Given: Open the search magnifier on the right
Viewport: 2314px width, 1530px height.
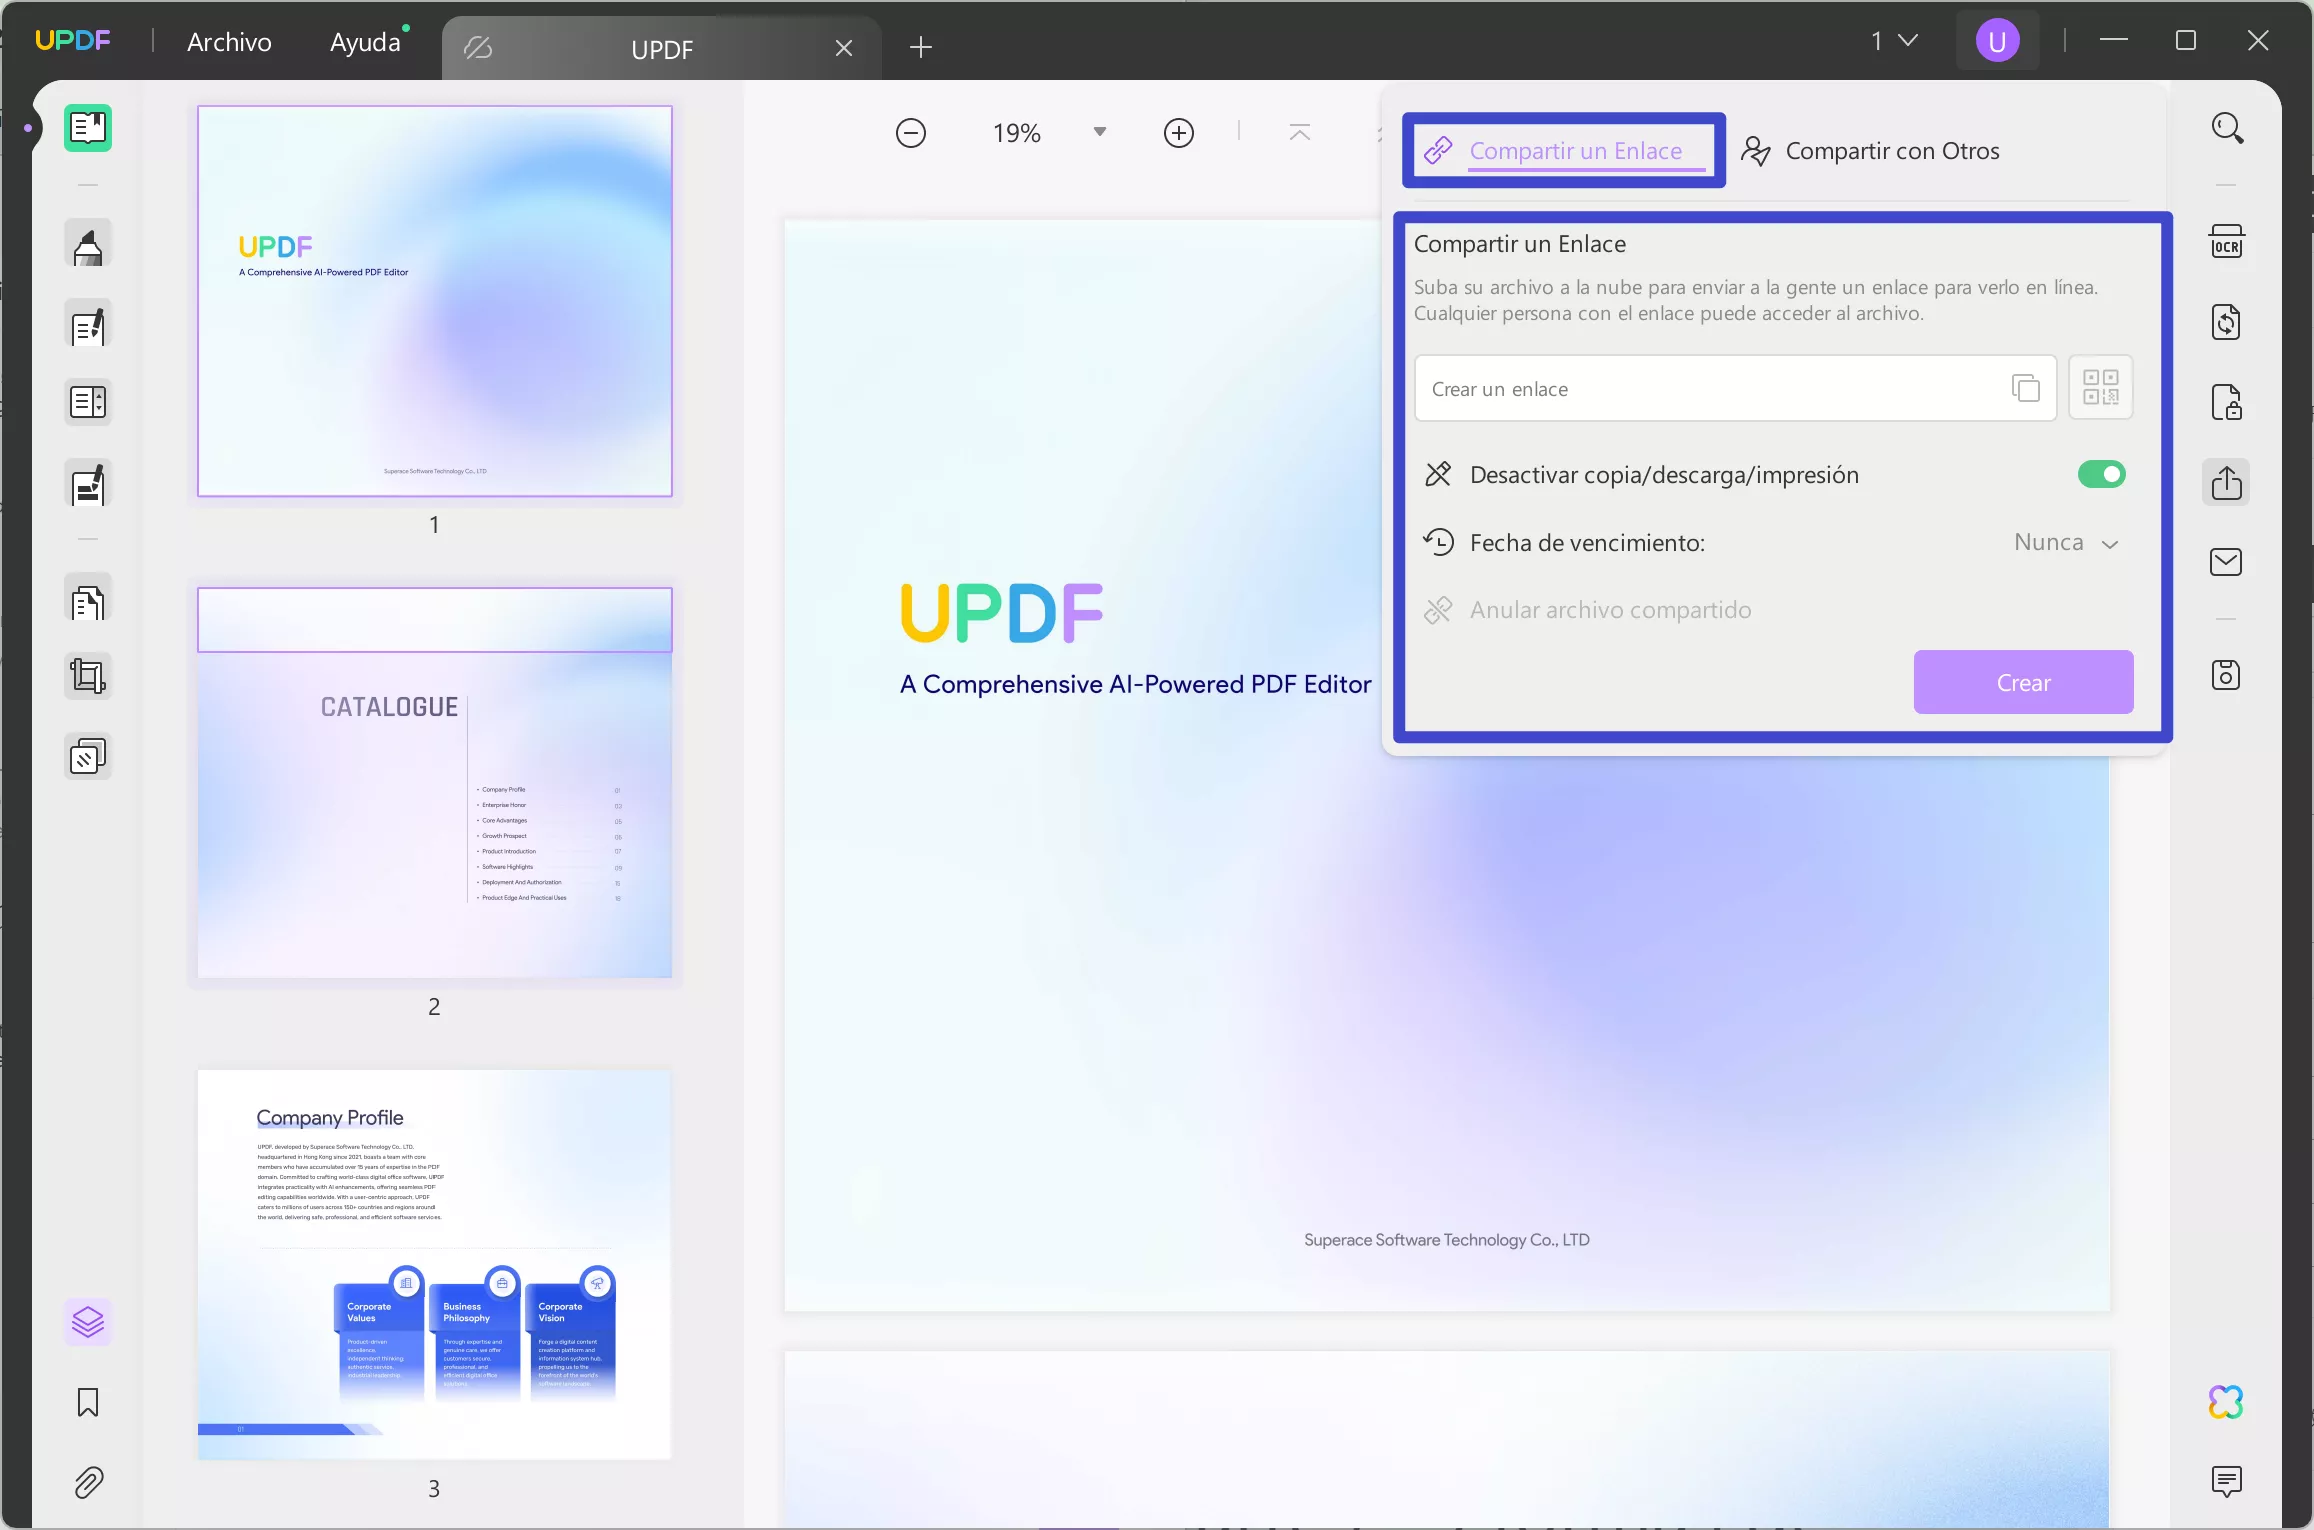Looking at the screenshot, I should click(x=2227, y=128).
